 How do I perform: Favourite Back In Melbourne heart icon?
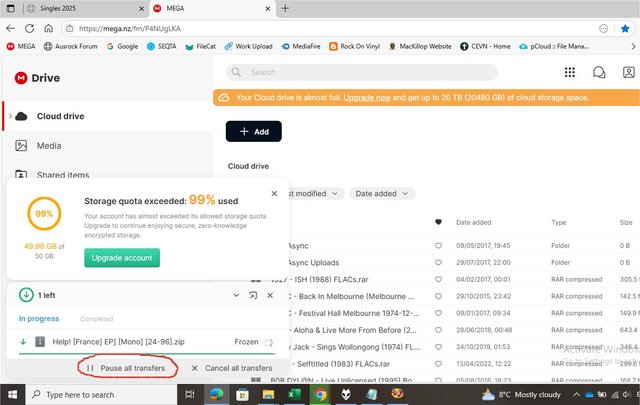click(x=438, y=296)
